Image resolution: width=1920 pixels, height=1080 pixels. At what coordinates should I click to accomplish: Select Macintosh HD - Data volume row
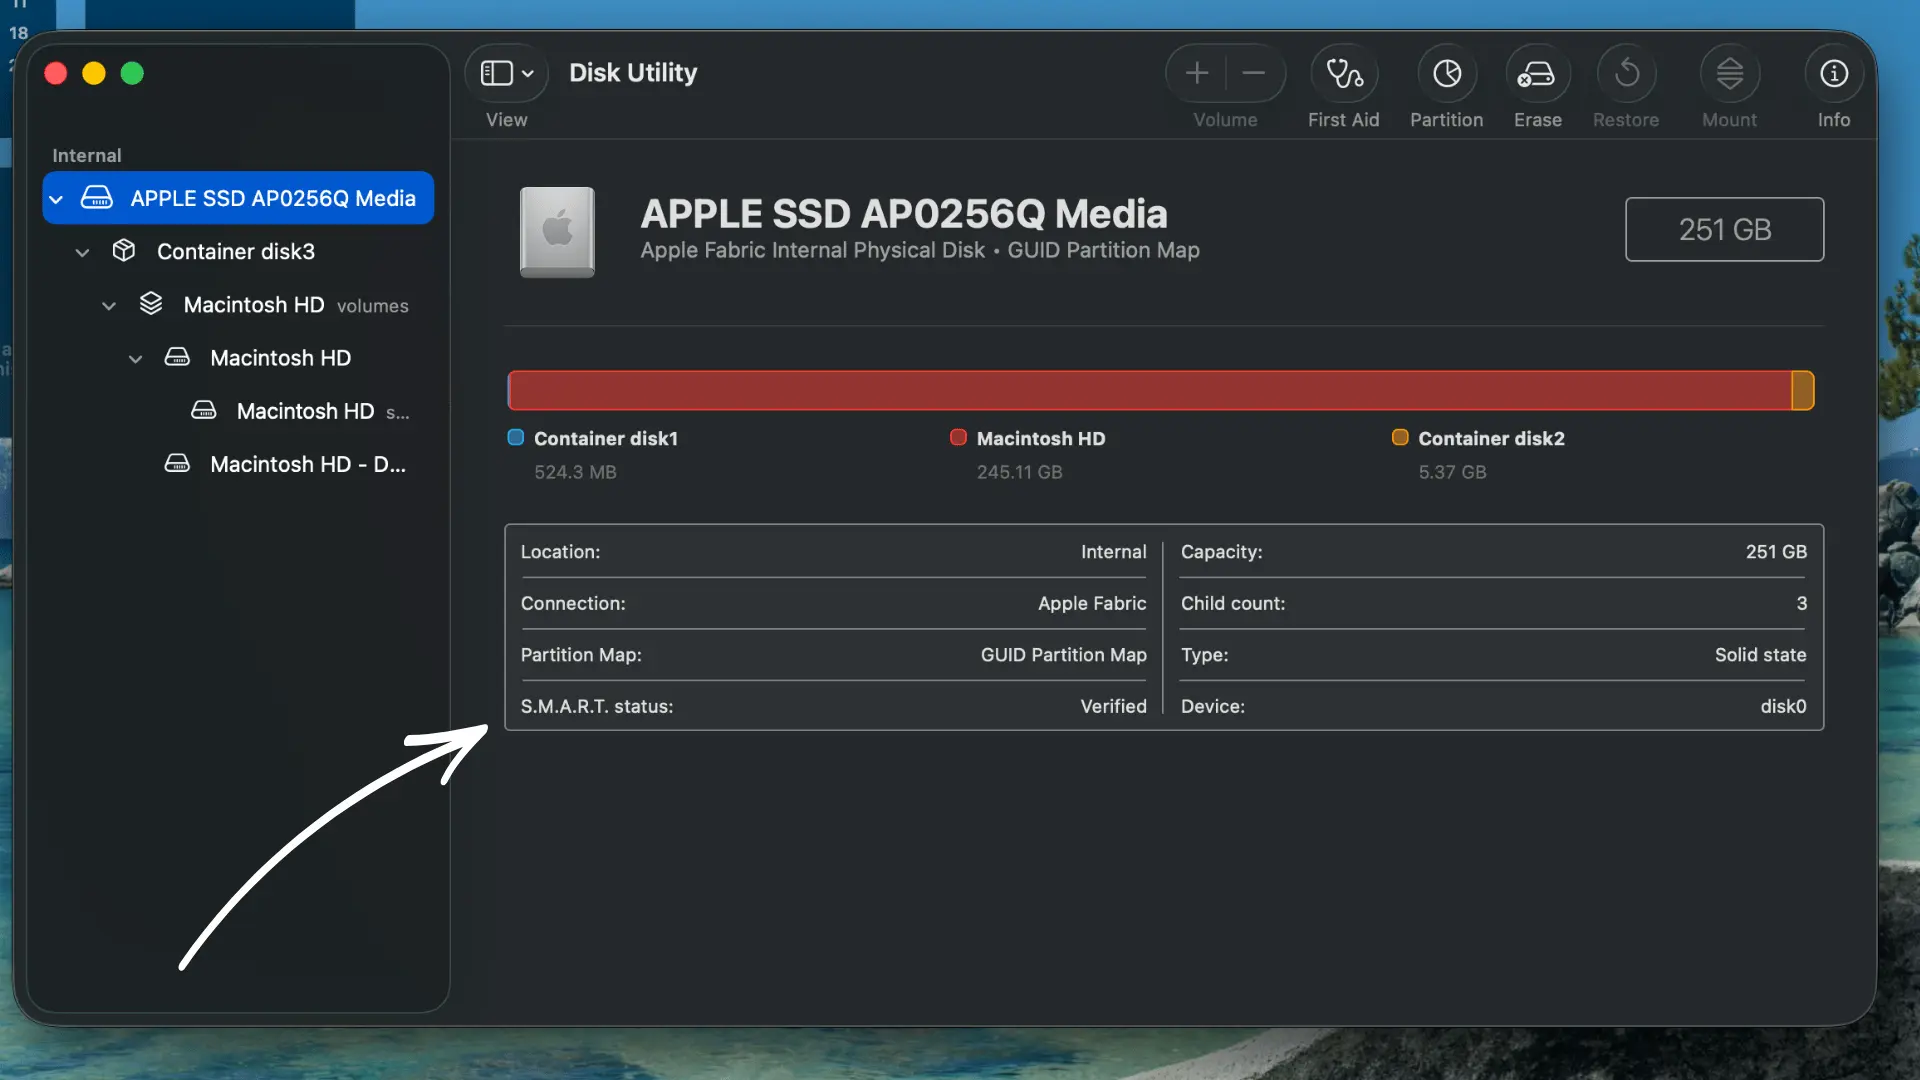238,464
